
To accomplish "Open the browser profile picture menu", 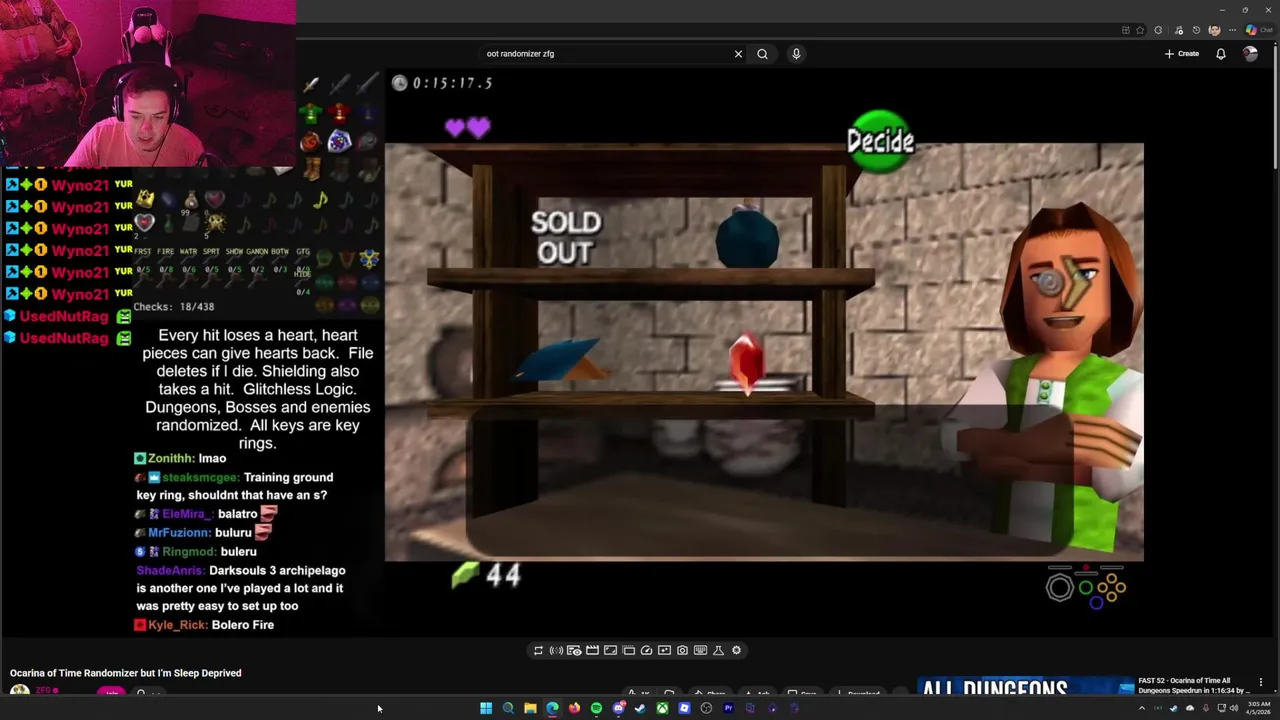I will coord(1215,30).
